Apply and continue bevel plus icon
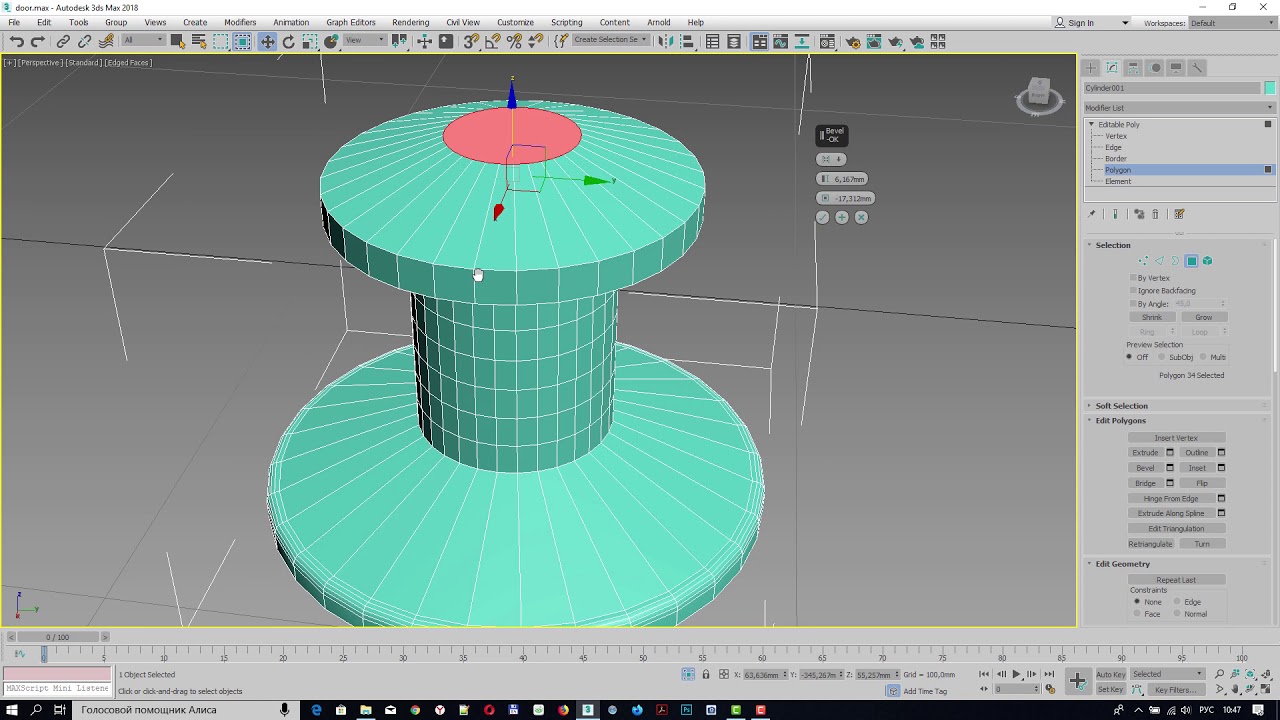Viewport: 1280px width, 720px height. [x=842, y=217]
